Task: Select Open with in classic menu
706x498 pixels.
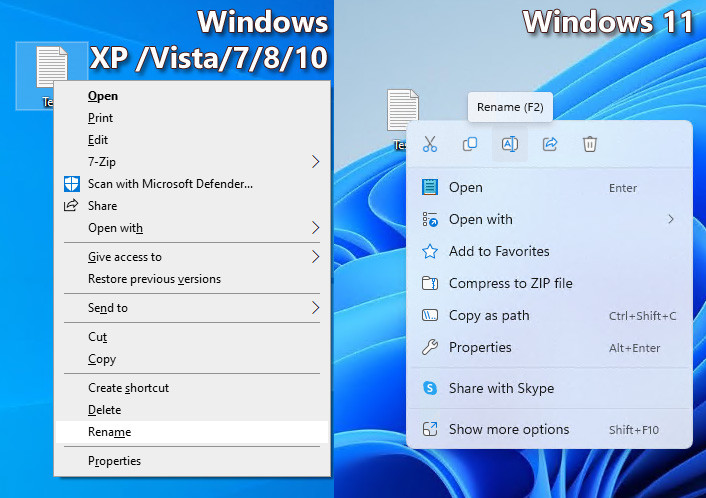Action: click(192, 228)
